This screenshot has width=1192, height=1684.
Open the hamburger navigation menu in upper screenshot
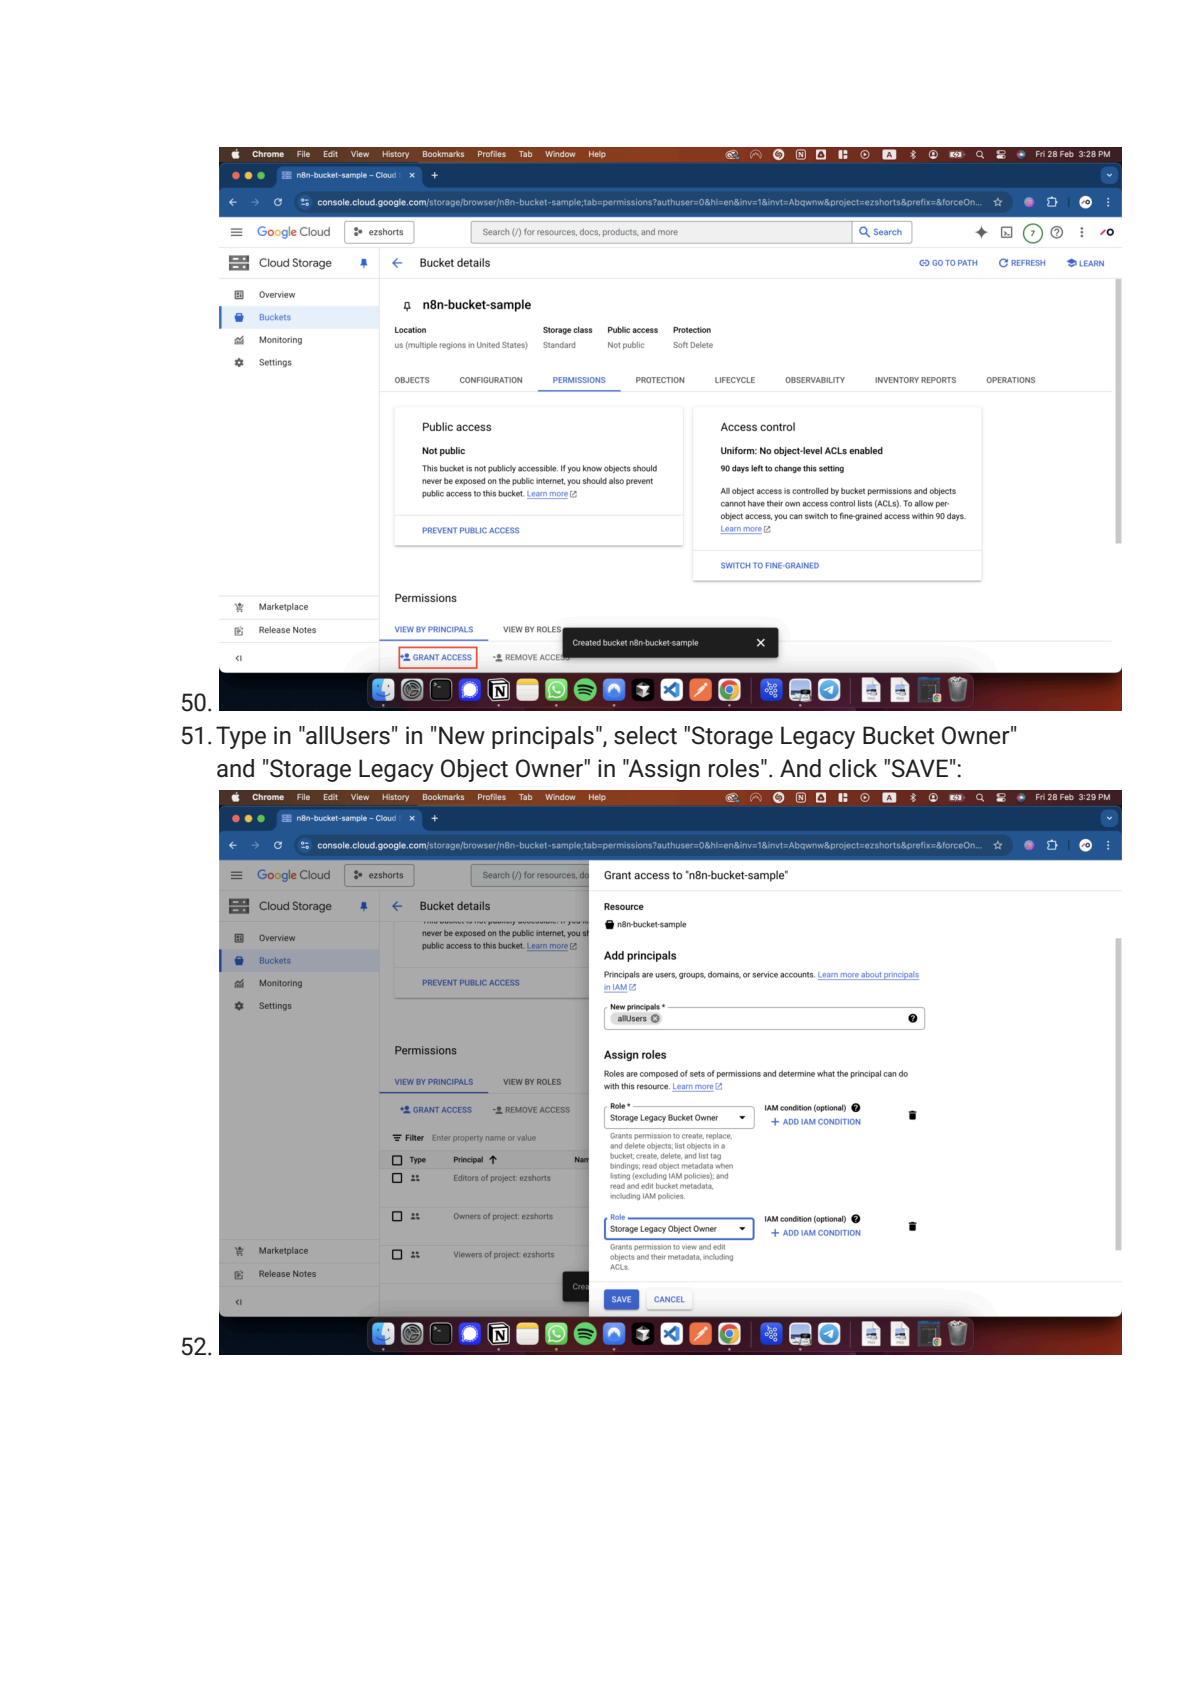coord(237,232)
